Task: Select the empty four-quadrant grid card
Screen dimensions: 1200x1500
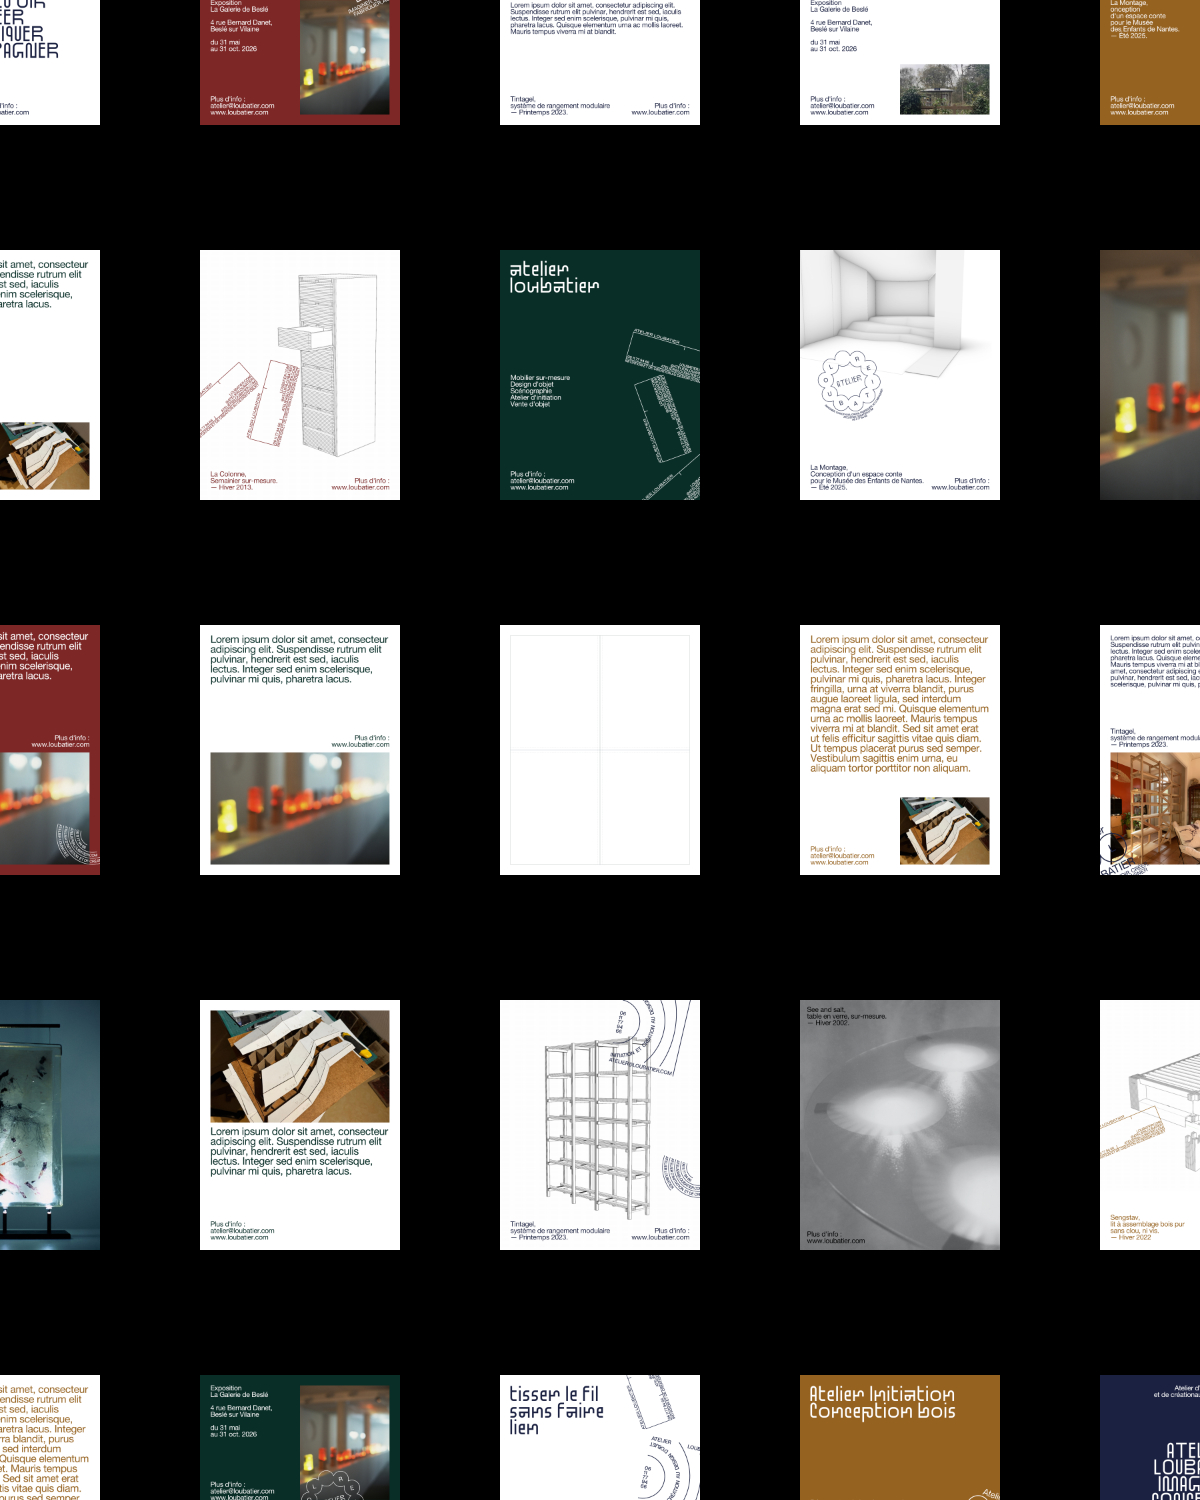Action: pyautogui.click(x=600, y=750)
